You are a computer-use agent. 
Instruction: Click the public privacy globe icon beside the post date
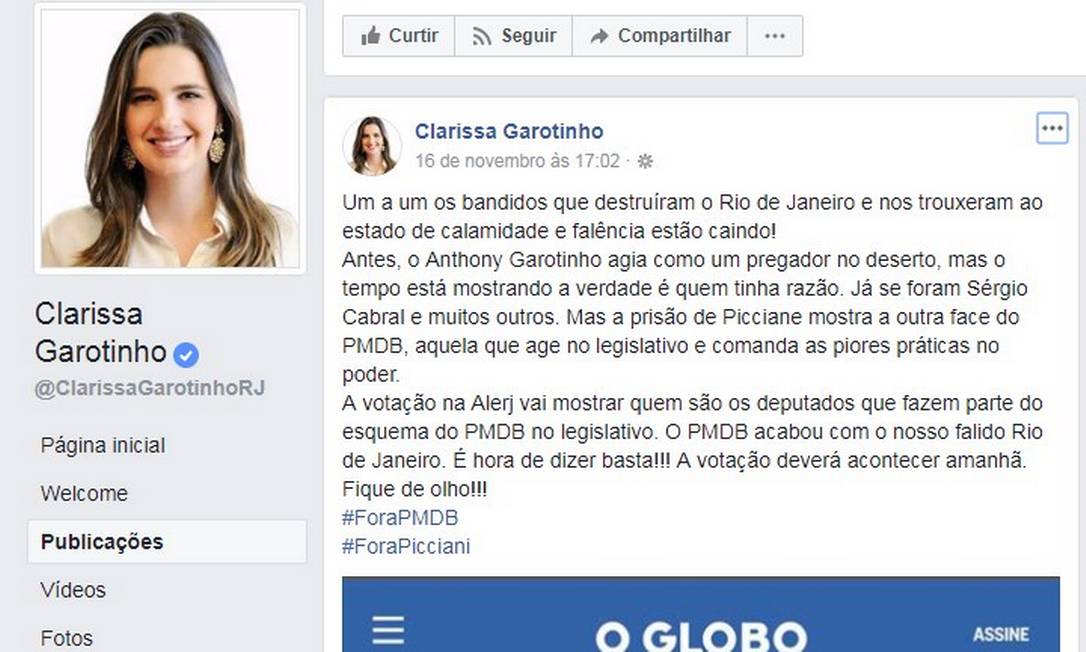click(645, 161)
